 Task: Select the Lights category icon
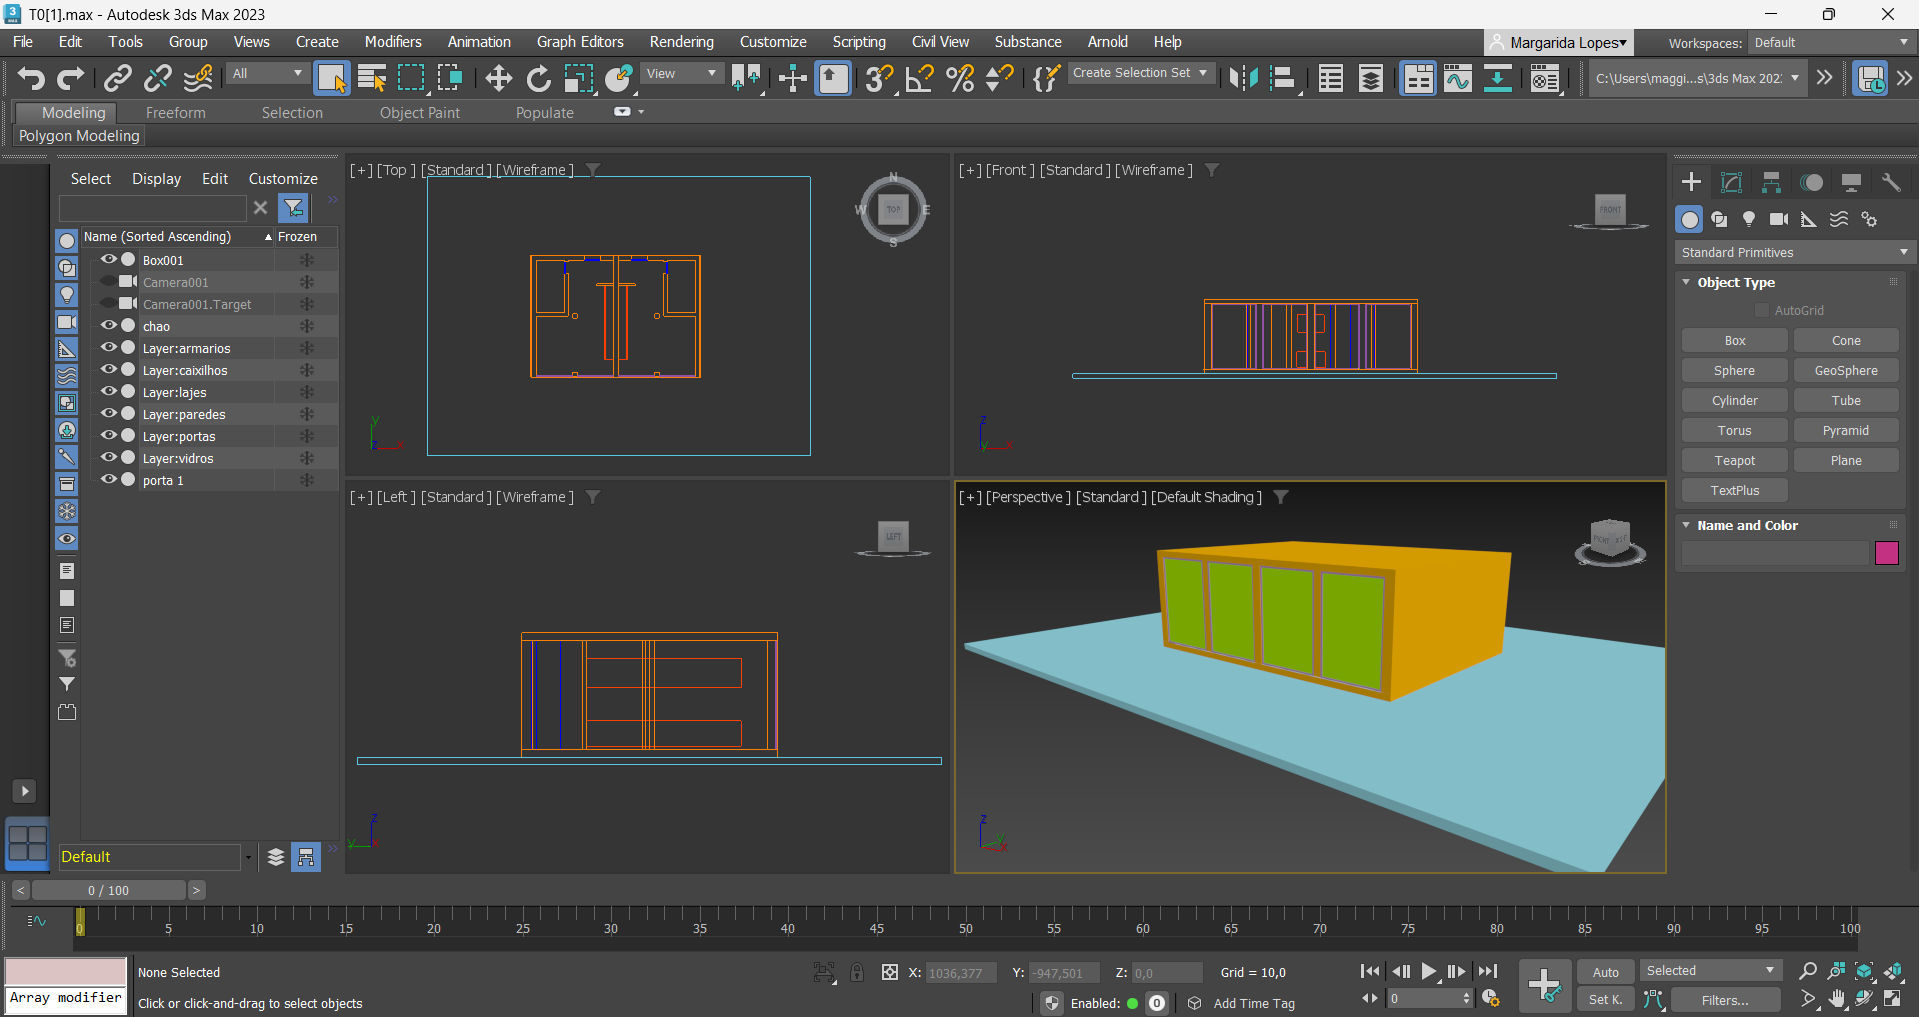1748,219
